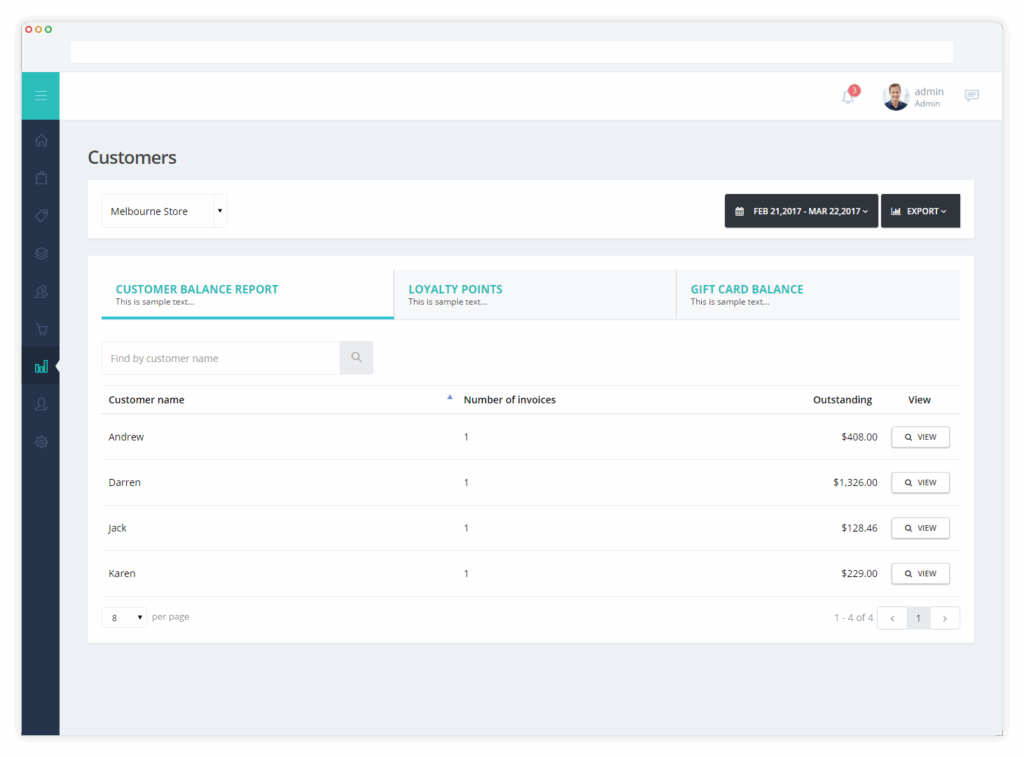Open the home icon in sidebar
Image resolution: width=1024 pixels, height=757 pixels.
(x=41, y=140)
